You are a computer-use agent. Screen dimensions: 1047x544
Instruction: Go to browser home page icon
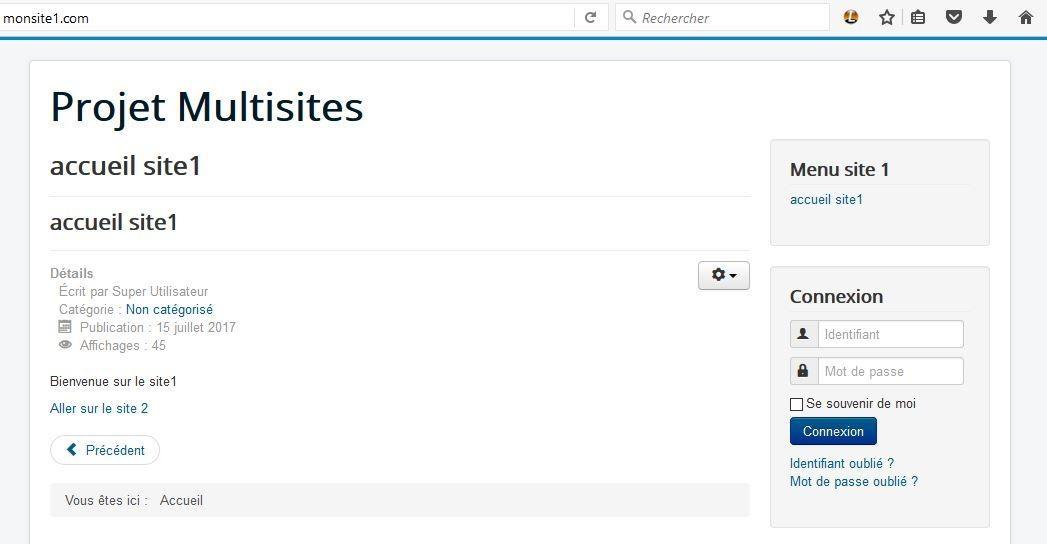pos(1026,17)
